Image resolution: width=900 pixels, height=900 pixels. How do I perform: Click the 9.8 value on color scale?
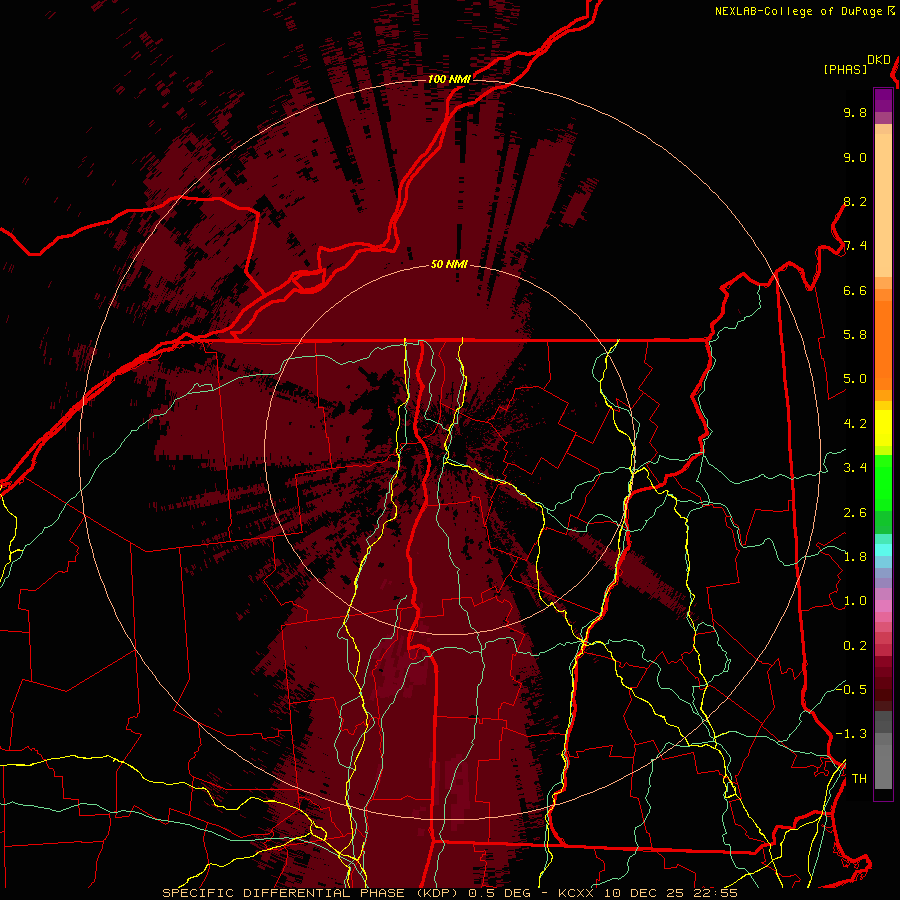[x=855, y=112]
